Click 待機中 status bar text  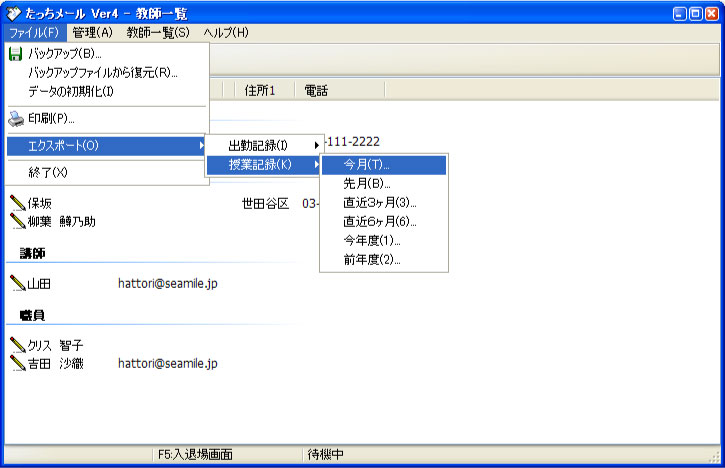tap(326, 455)
